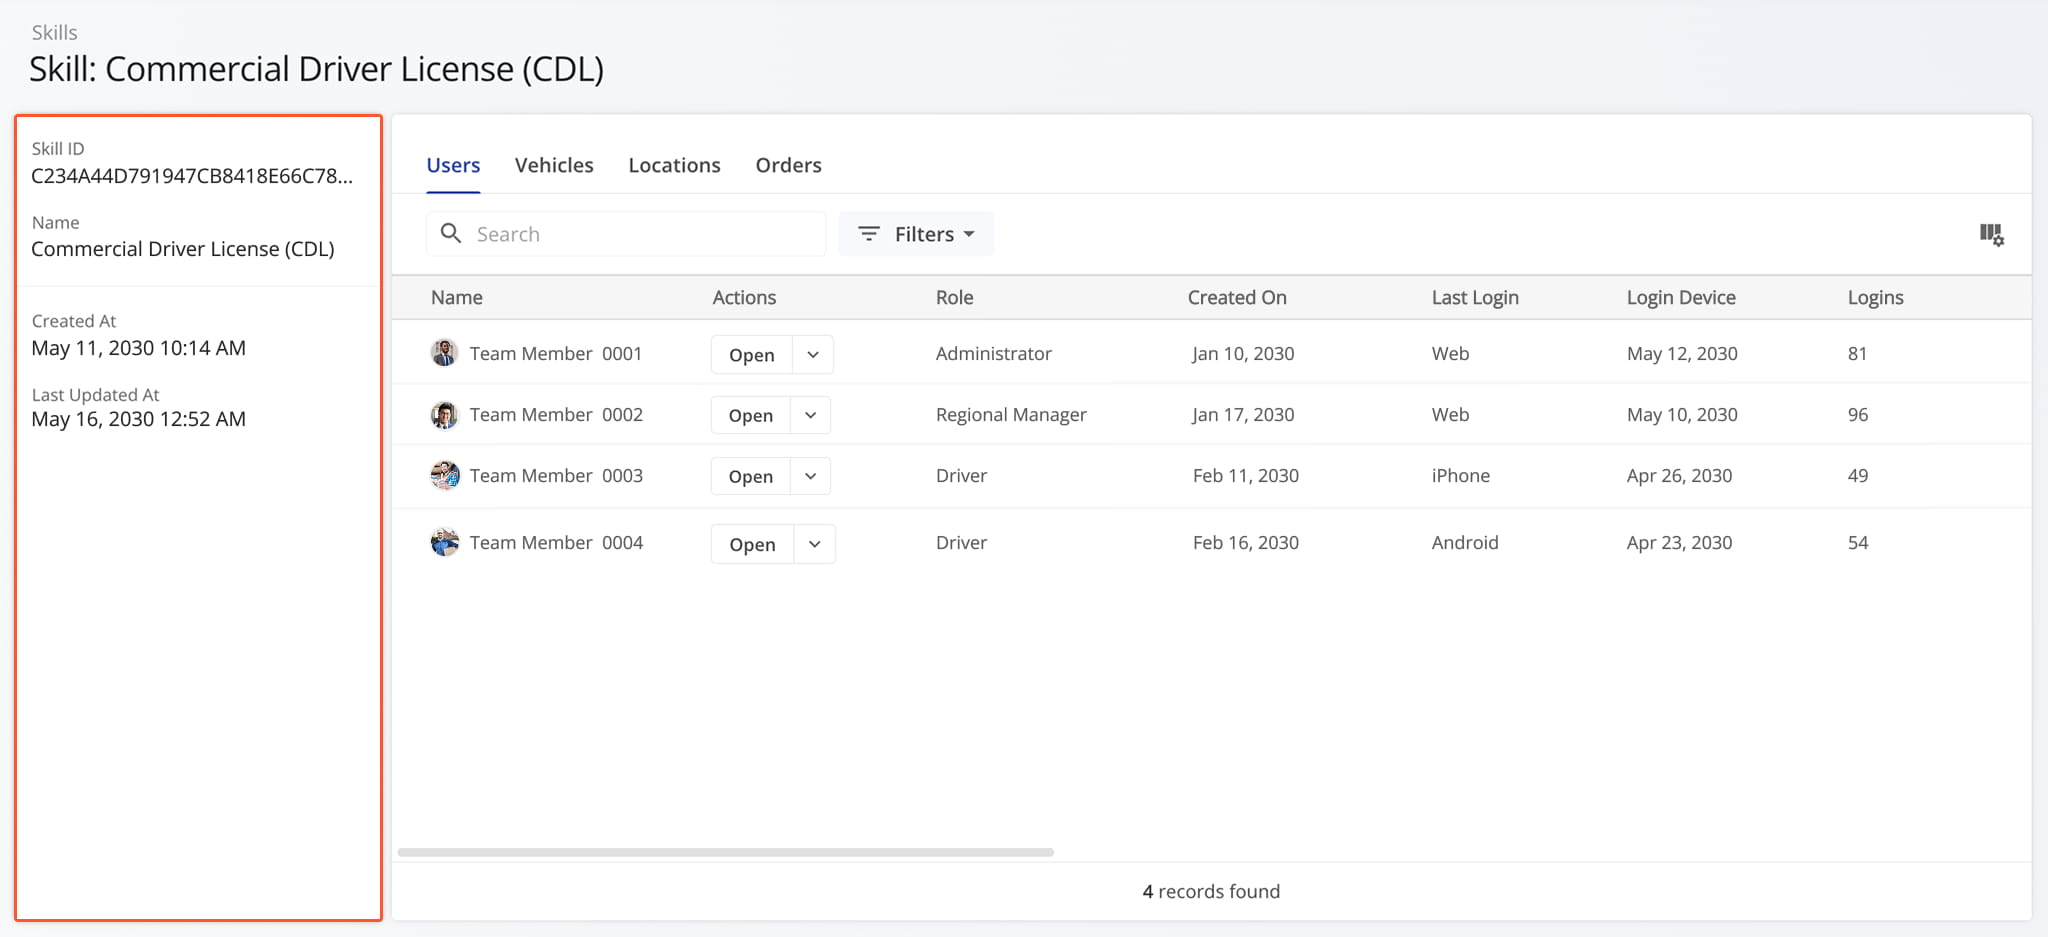Click Team Member 0001 avatar
This screenshot has width=2048, height=937.
click(x=444, y=353)
